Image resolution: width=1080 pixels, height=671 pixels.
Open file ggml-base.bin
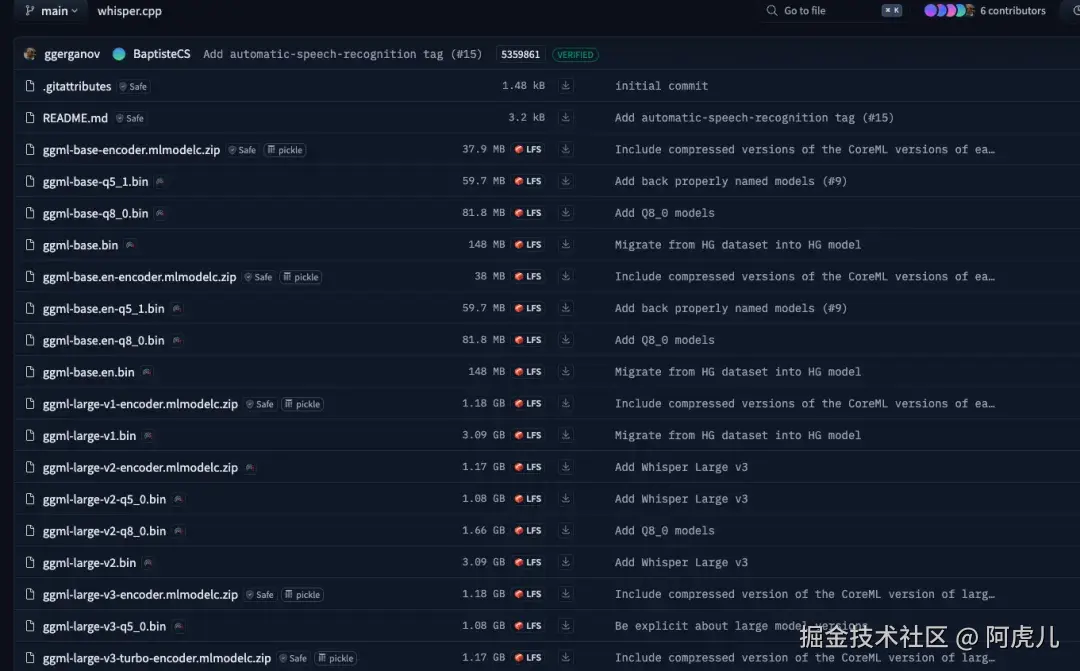click(80, 245)
